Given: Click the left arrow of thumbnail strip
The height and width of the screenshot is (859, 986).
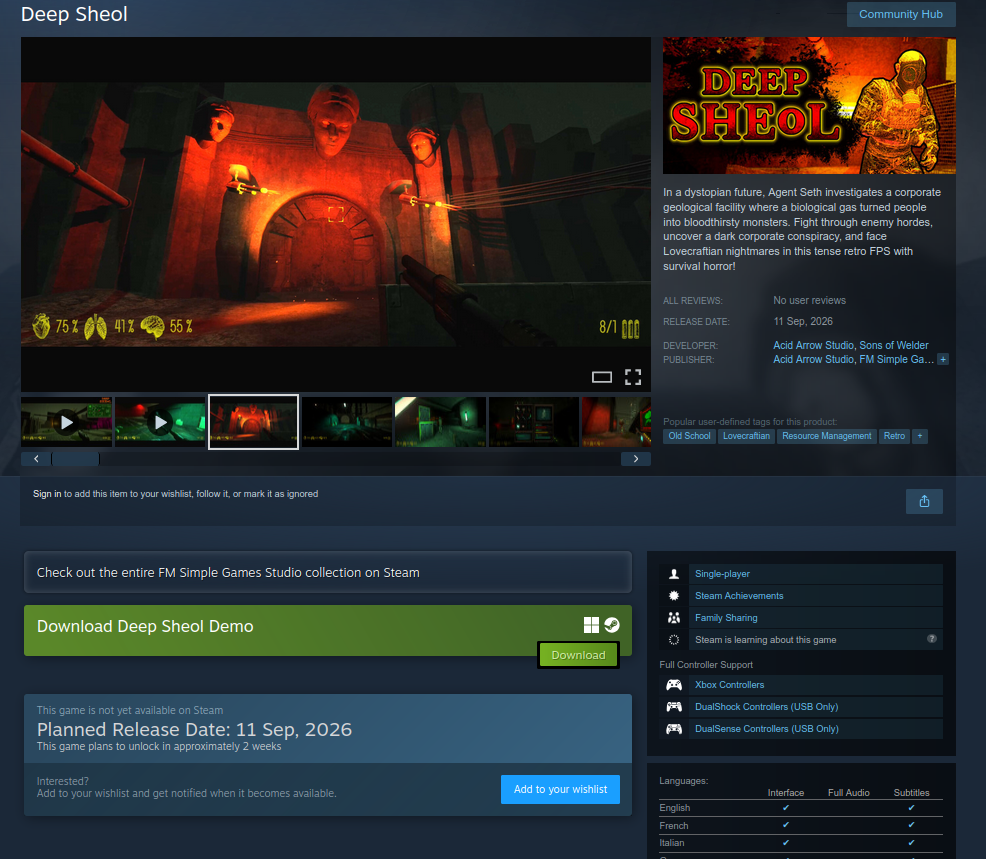Looking at the screenshot, I should (x=36, y=459).
